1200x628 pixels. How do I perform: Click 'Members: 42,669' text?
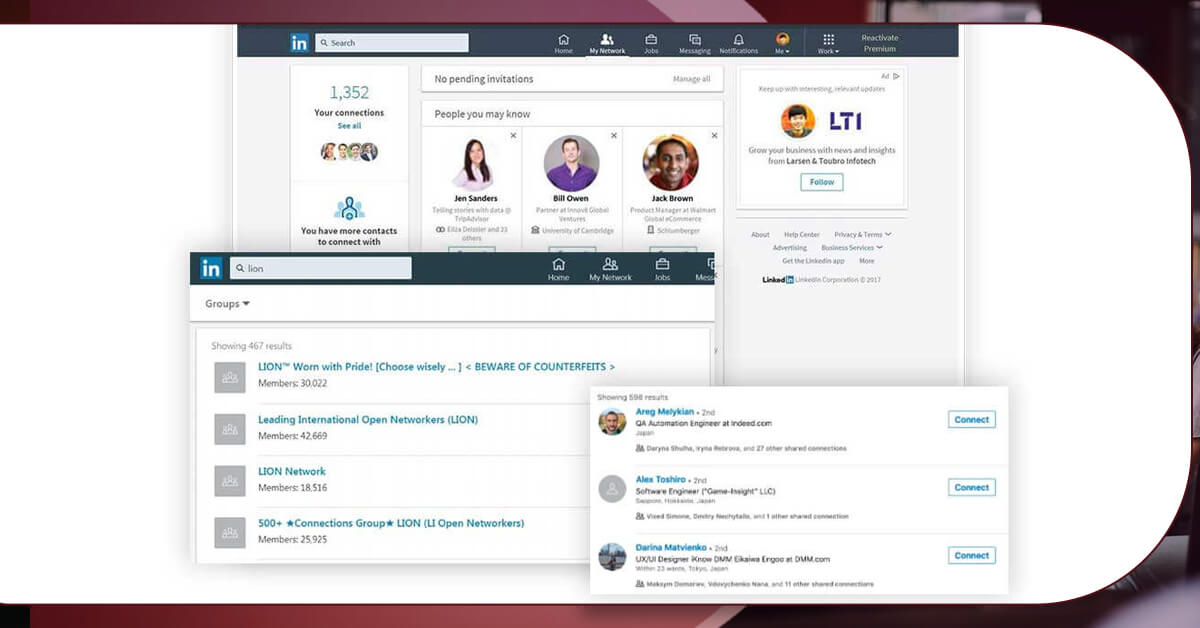tap(292, 436)
